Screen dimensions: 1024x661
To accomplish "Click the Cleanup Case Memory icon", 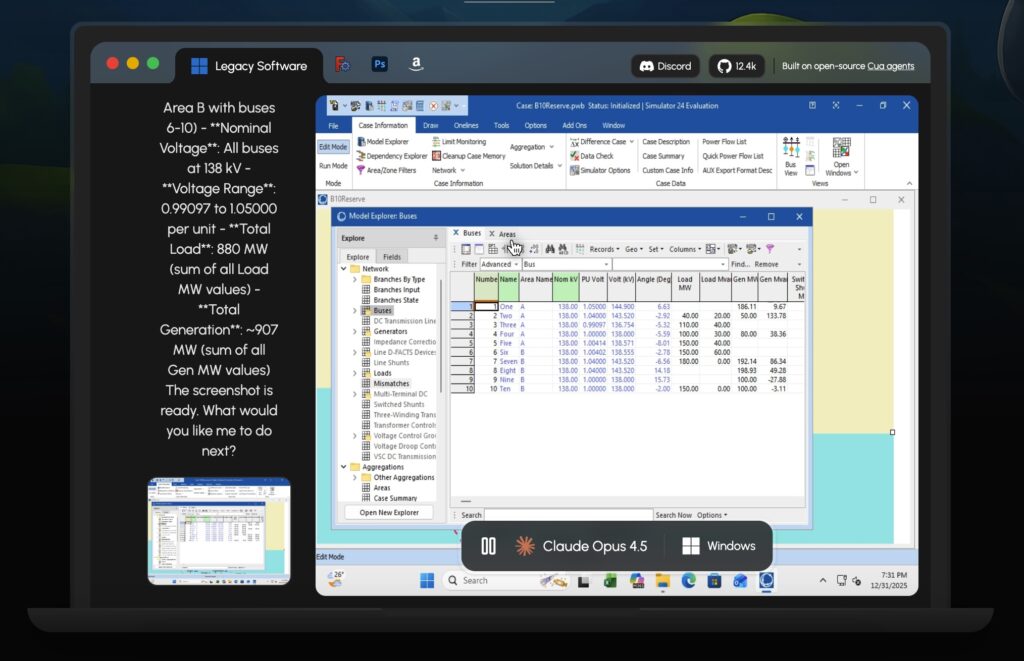I will (473, 156).
